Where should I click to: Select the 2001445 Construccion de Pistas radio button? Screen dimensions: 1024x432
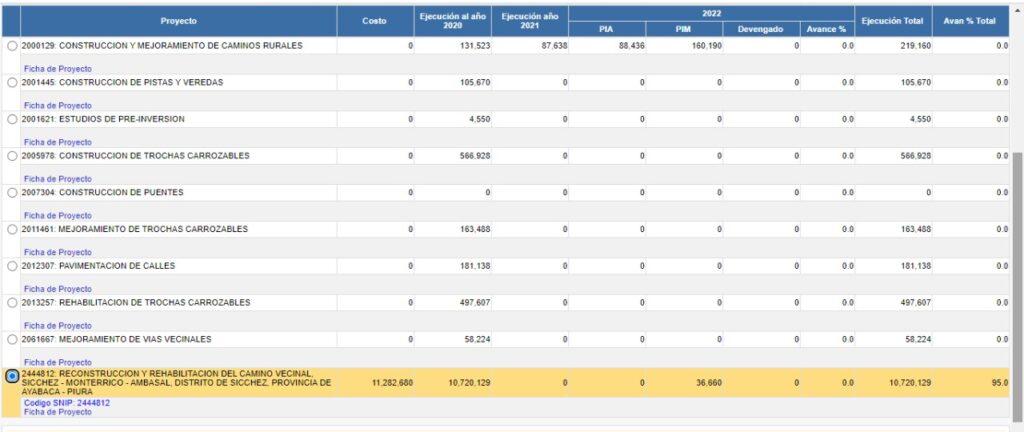tap(12, 83)
